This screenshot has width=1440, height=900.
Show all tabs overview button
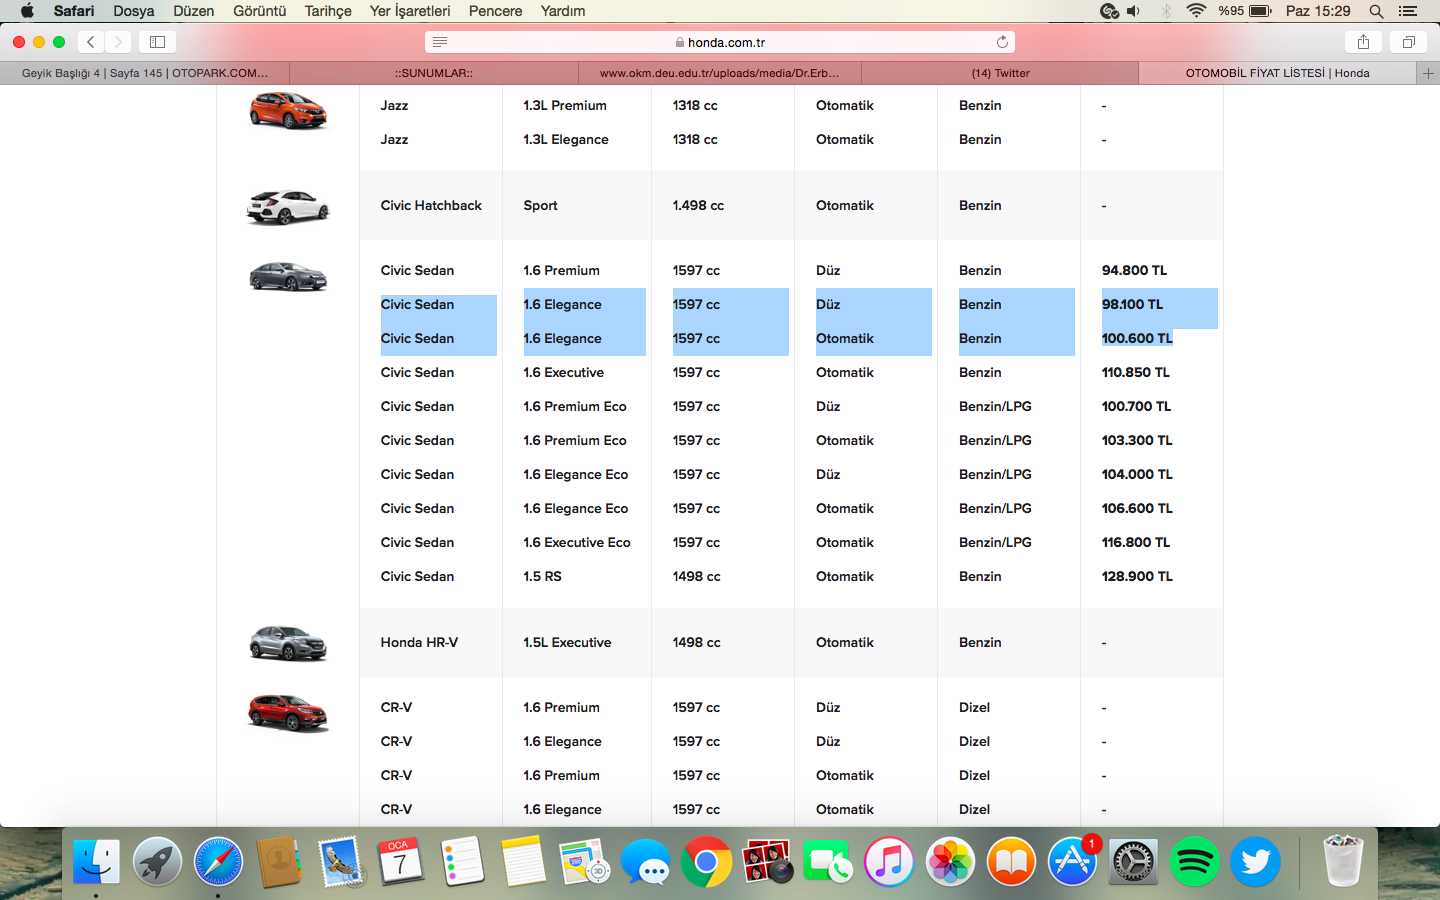pos(1408,42)
